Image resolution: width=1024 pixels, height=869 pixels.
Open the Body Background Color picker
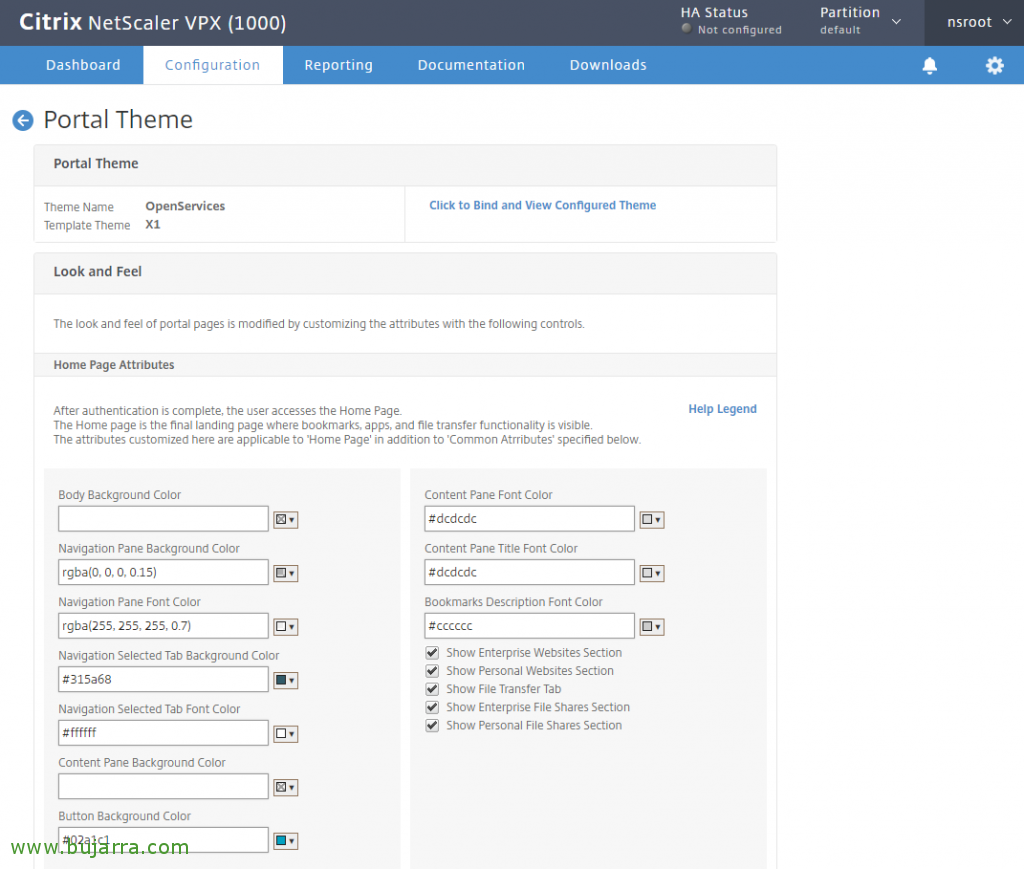[285, 519]
